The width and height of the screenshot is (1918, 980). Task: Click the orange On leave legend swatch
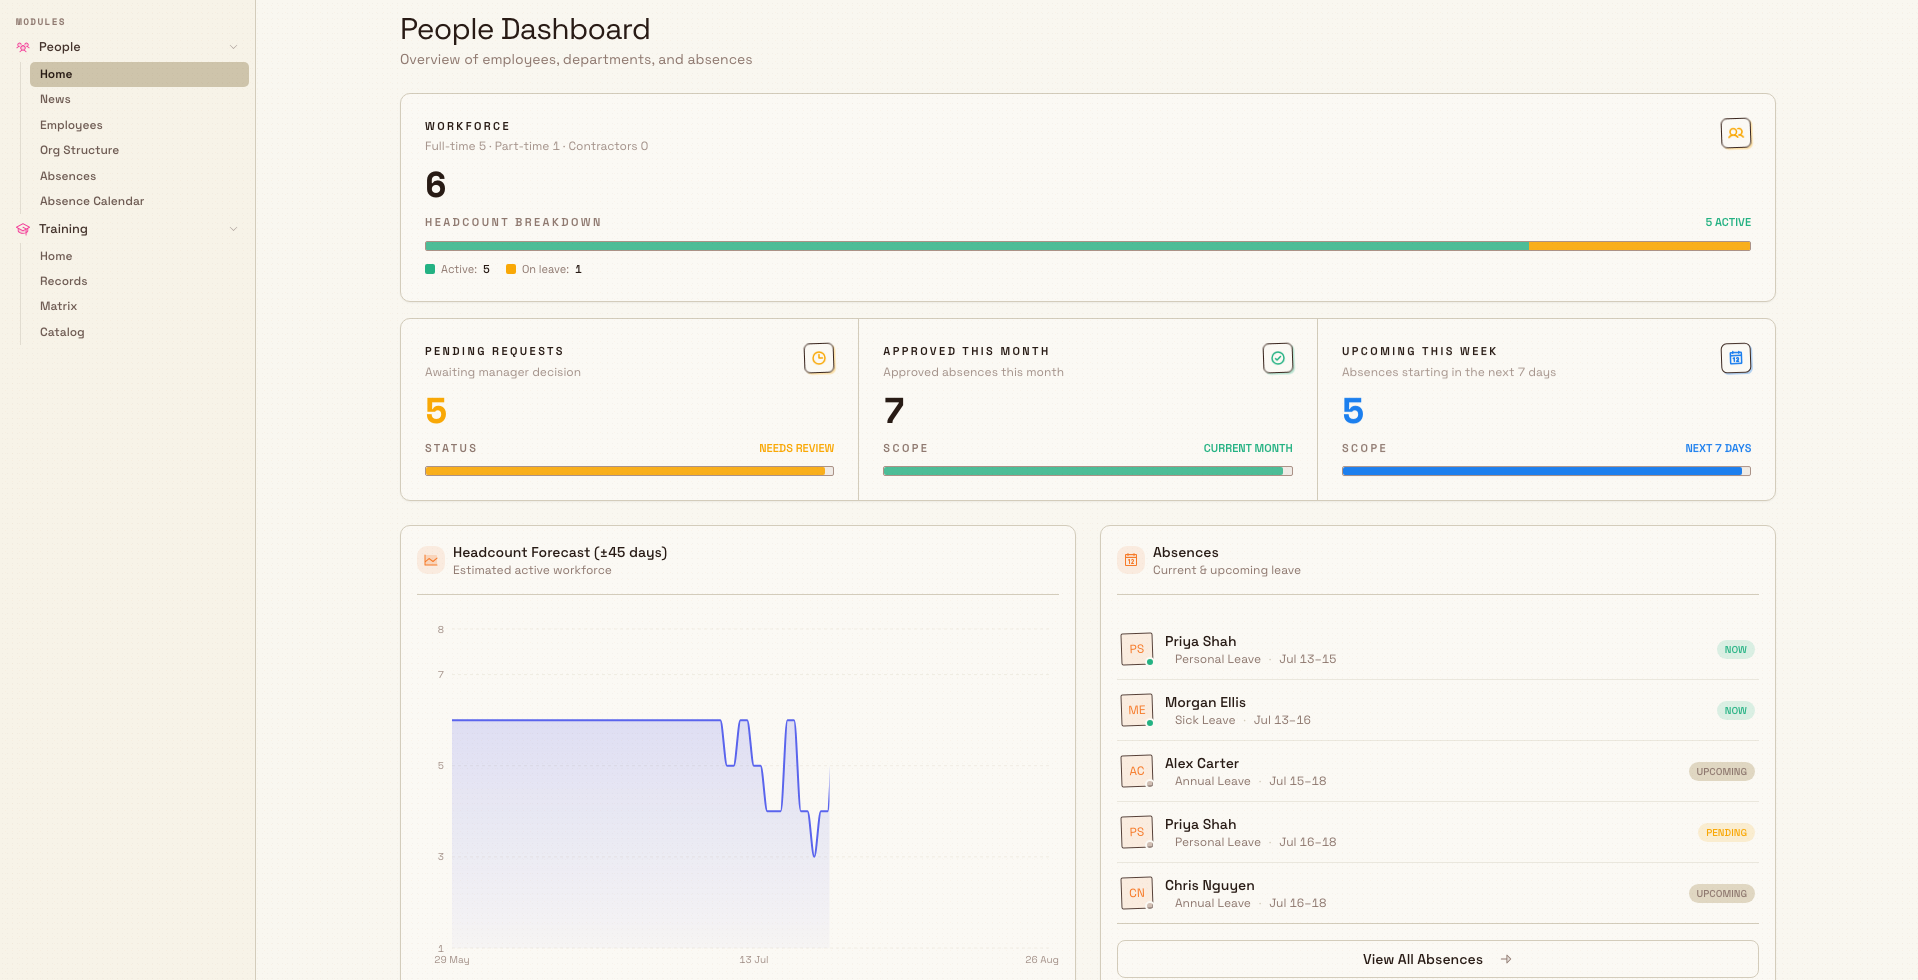pyautogui.click(x=511, y=269)
